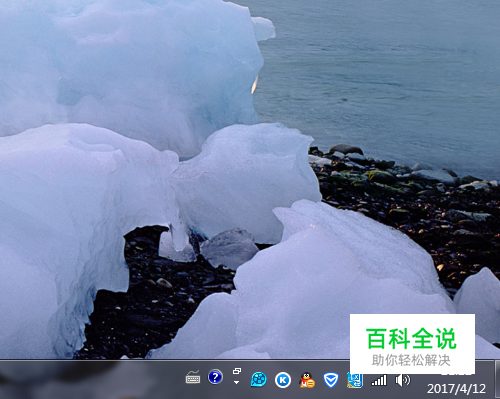Screen dimensions: 500x399
Task: Click the blue question mark help icon
Action: click(x=215, y=377)
